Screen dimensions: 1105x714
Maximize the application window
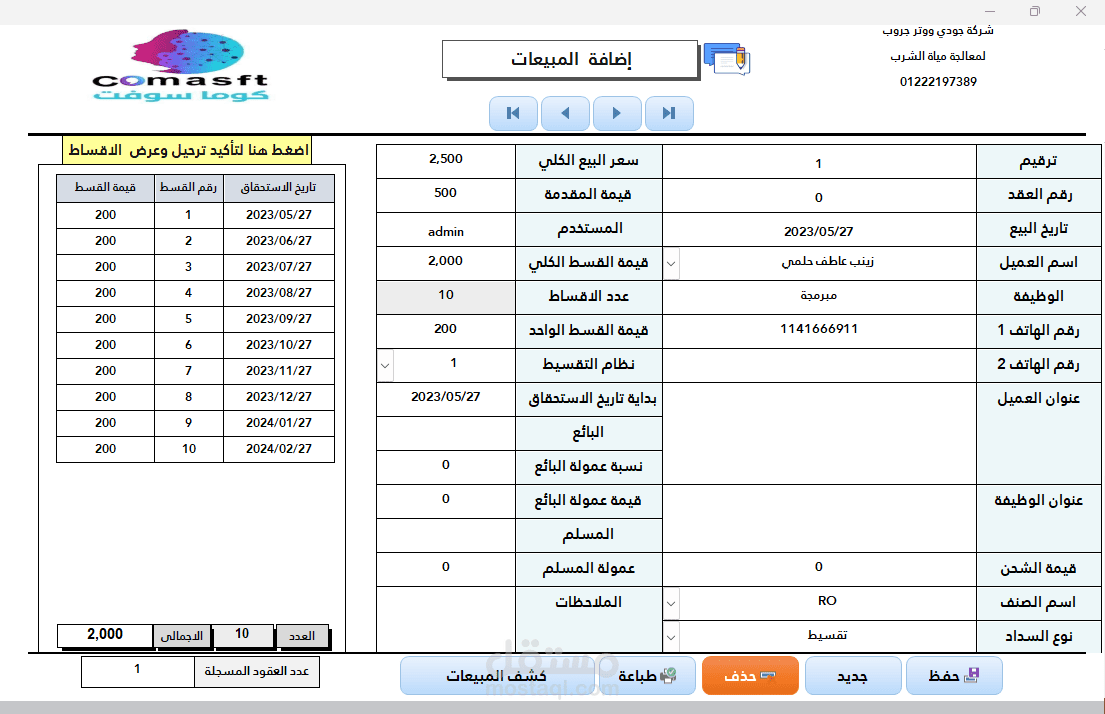(x=1035, y=11)
